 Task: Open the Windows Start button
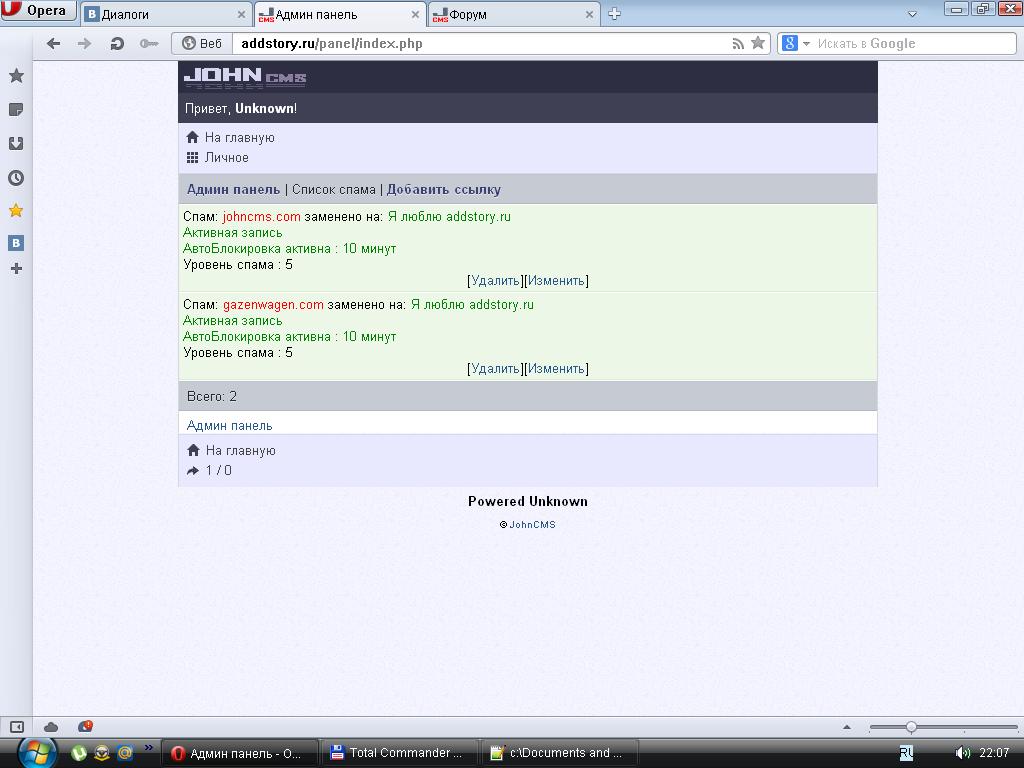[36, 752]
